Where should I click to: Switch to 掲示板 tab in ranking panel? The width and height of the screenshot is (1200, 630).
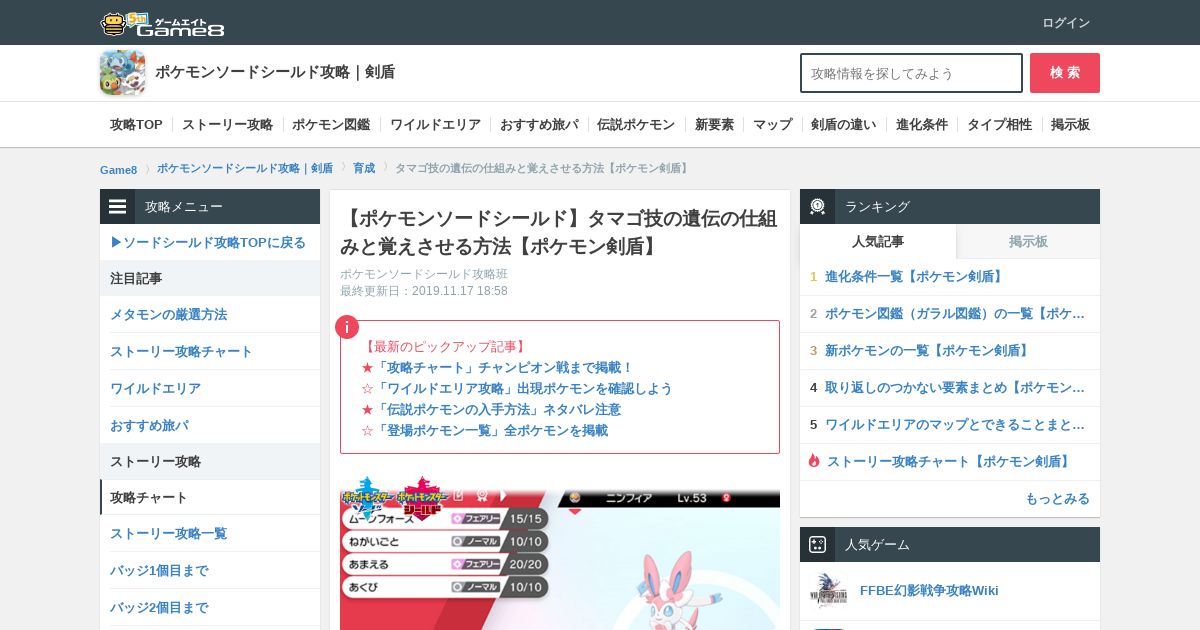point(1028,242)
